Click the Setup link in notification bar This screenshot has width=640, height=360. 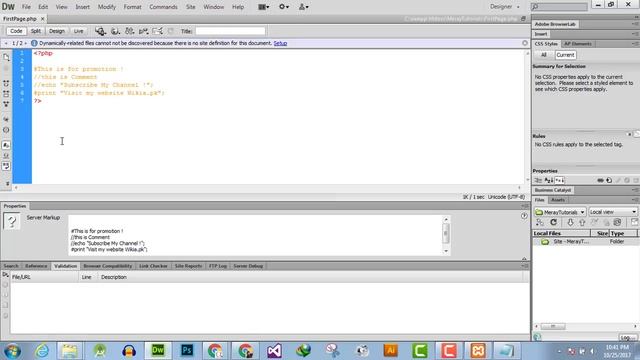[x=280, y=43]
